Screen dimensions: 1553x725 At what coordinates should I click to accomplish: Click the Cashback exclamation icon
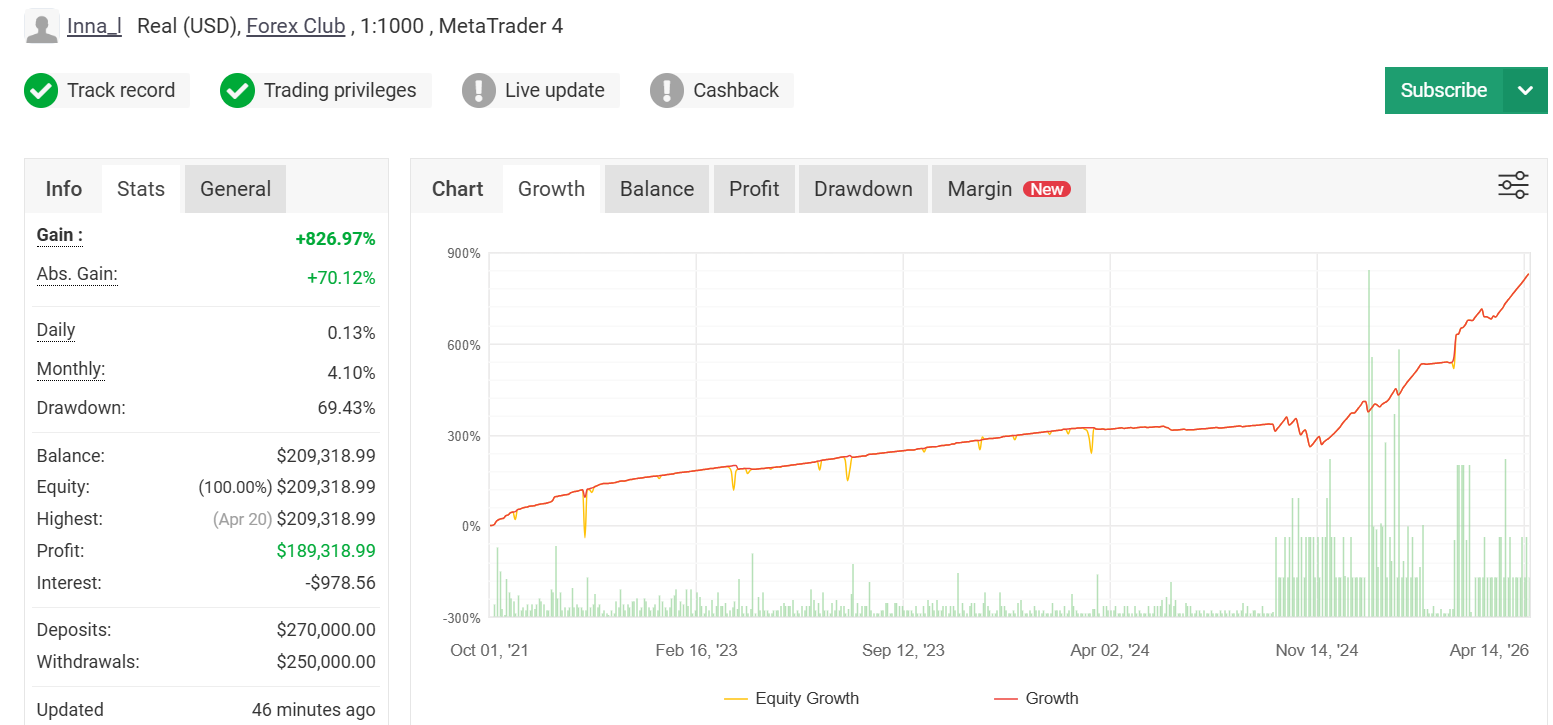pos(667,91)
